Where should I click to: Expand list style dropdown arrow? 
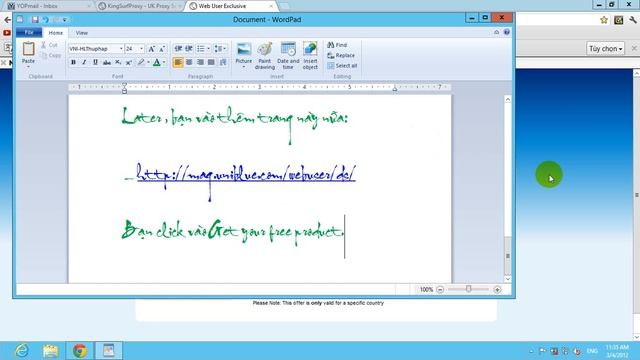[208, 49]
